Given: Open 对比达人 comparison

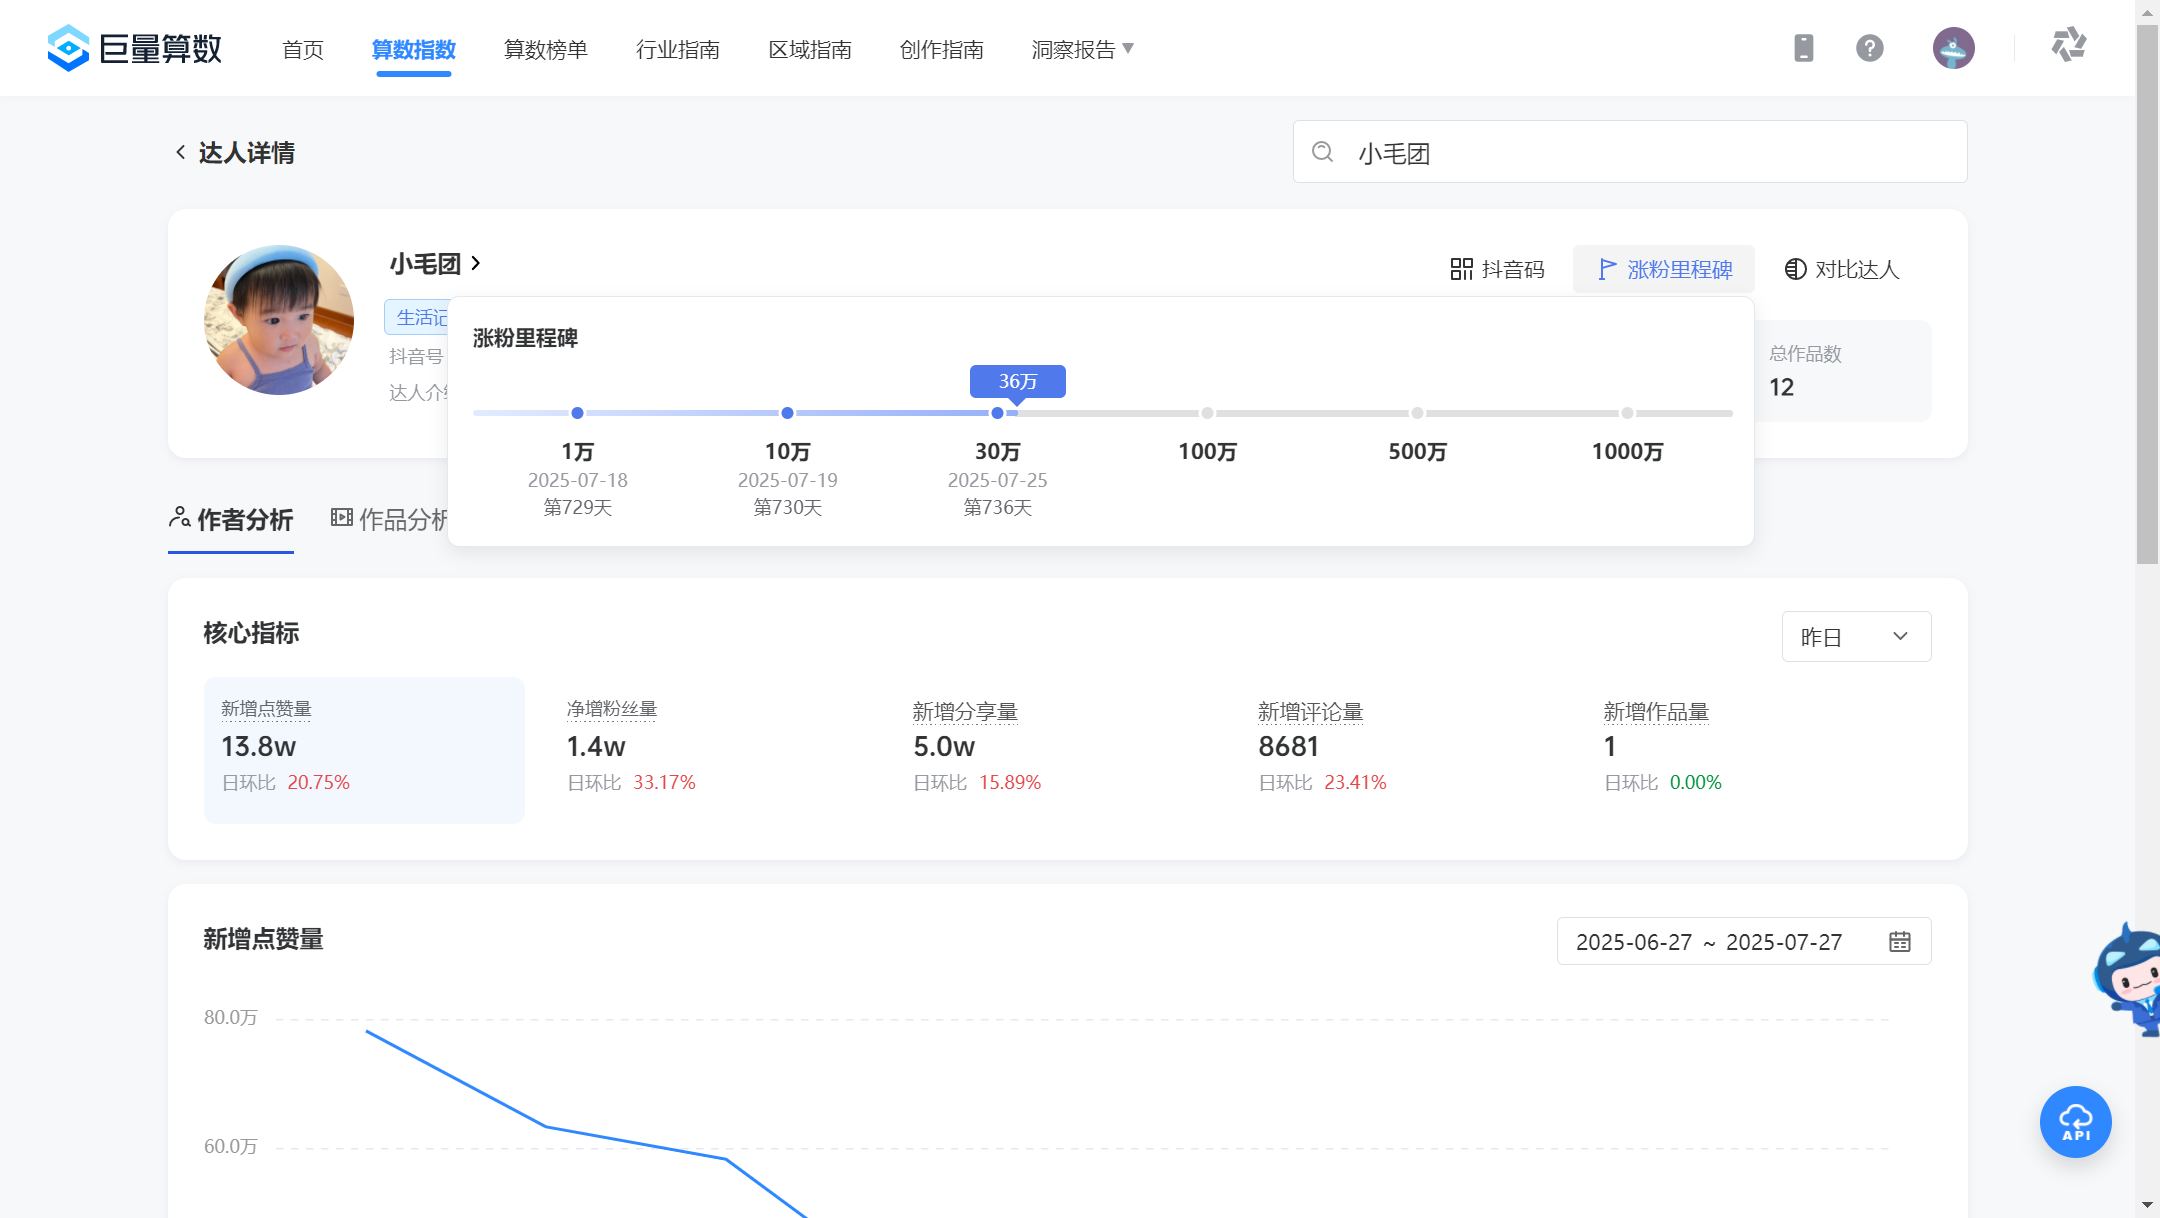Looking at the screenshot, I should point(1841,269).
